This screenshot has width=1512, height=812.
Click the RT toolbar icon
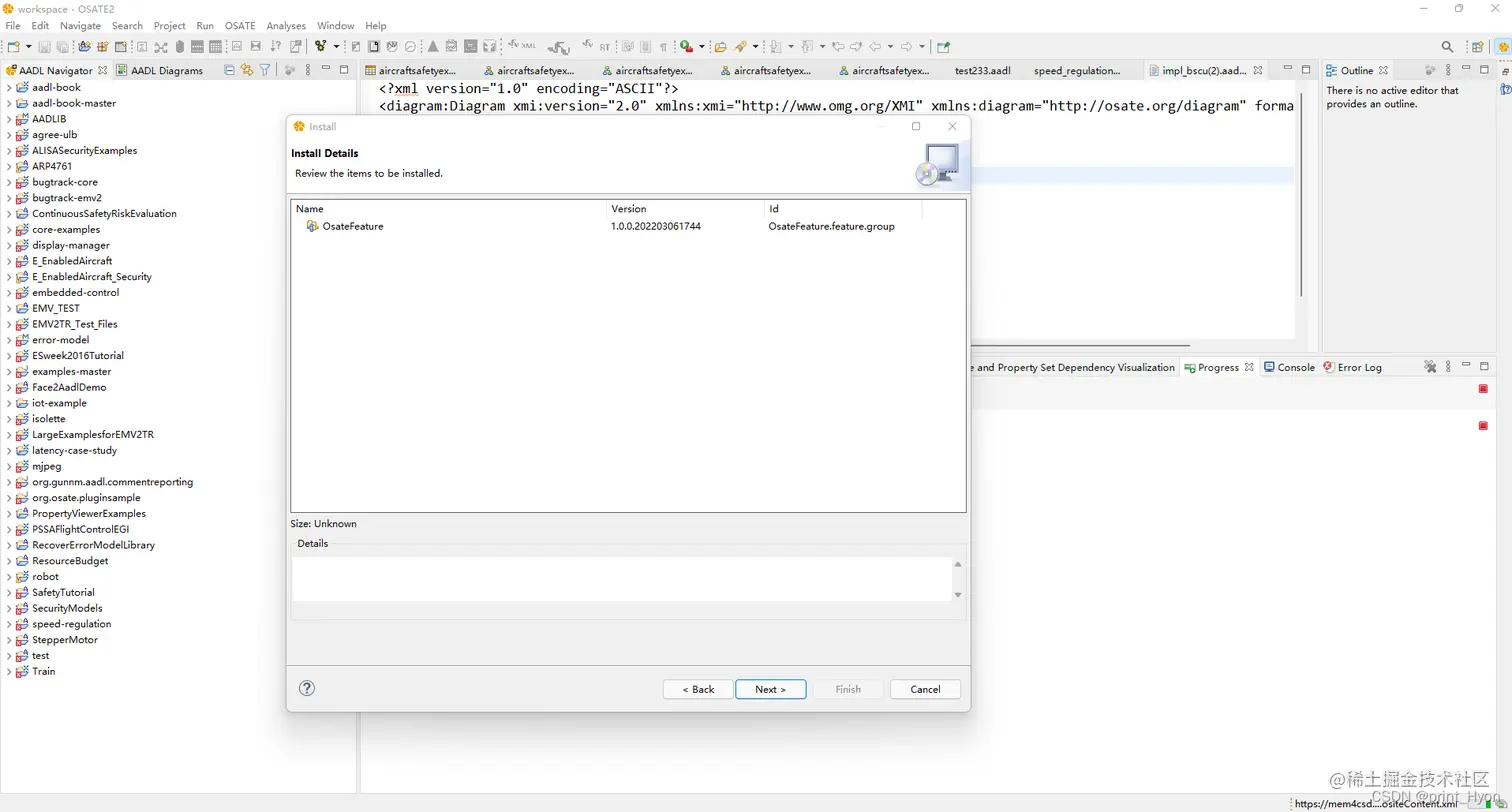pyautogui.click(x=598, y=46)
